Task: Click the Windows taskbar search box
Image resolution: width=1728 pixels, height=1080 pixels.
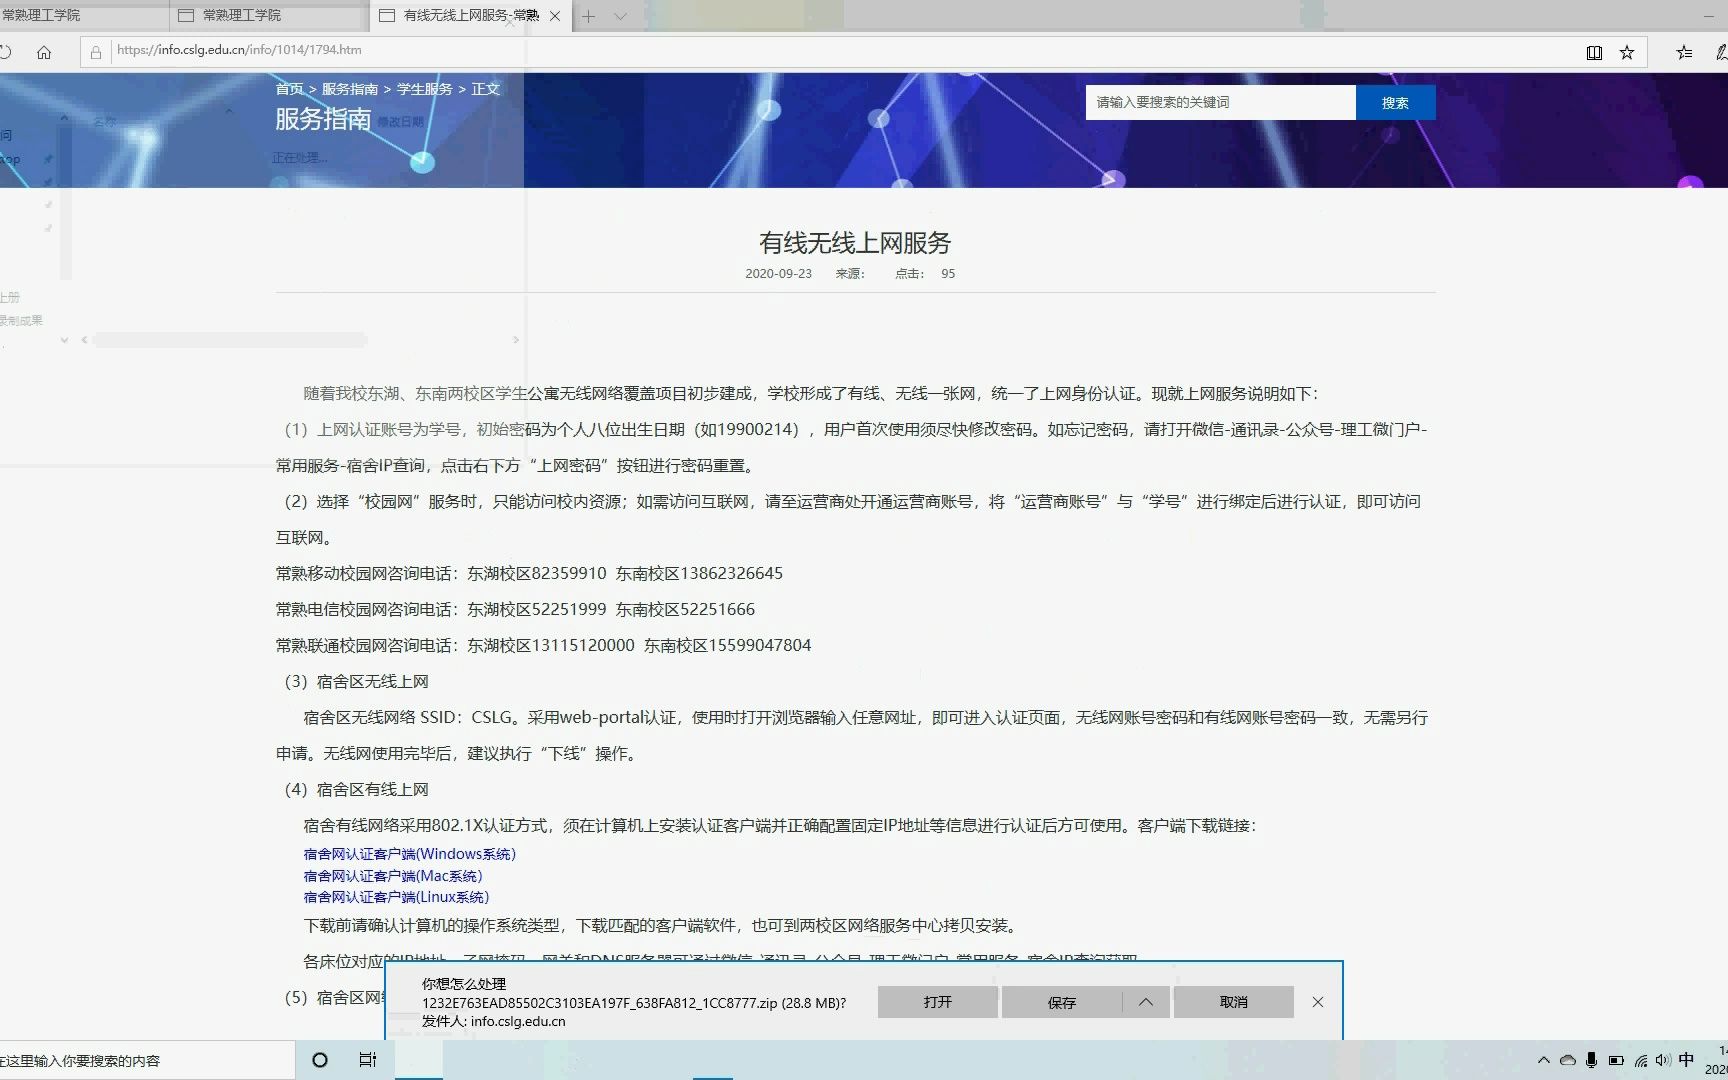Action: point(147,1060)
